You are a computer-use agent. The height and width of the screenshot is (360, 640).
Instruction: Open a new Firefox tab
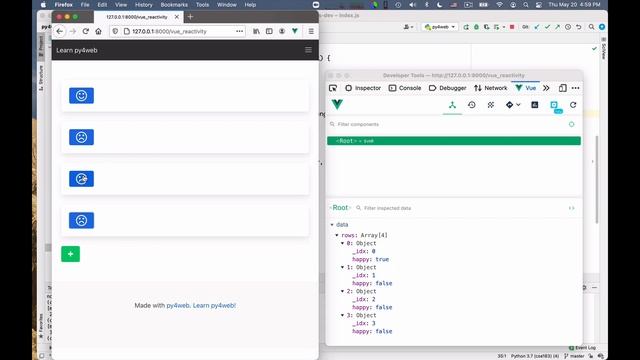pyautogui.click(x=191, y=17)
